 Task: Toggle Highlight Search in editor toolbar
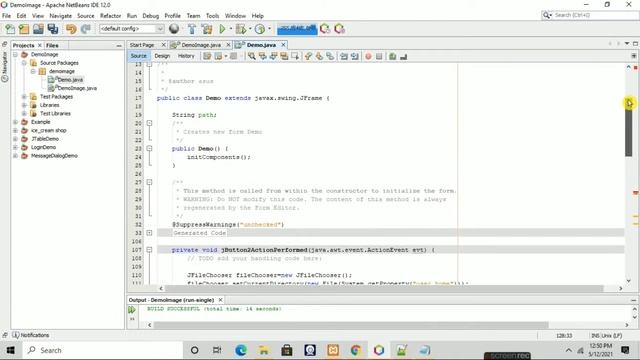[x=284, y=56]
